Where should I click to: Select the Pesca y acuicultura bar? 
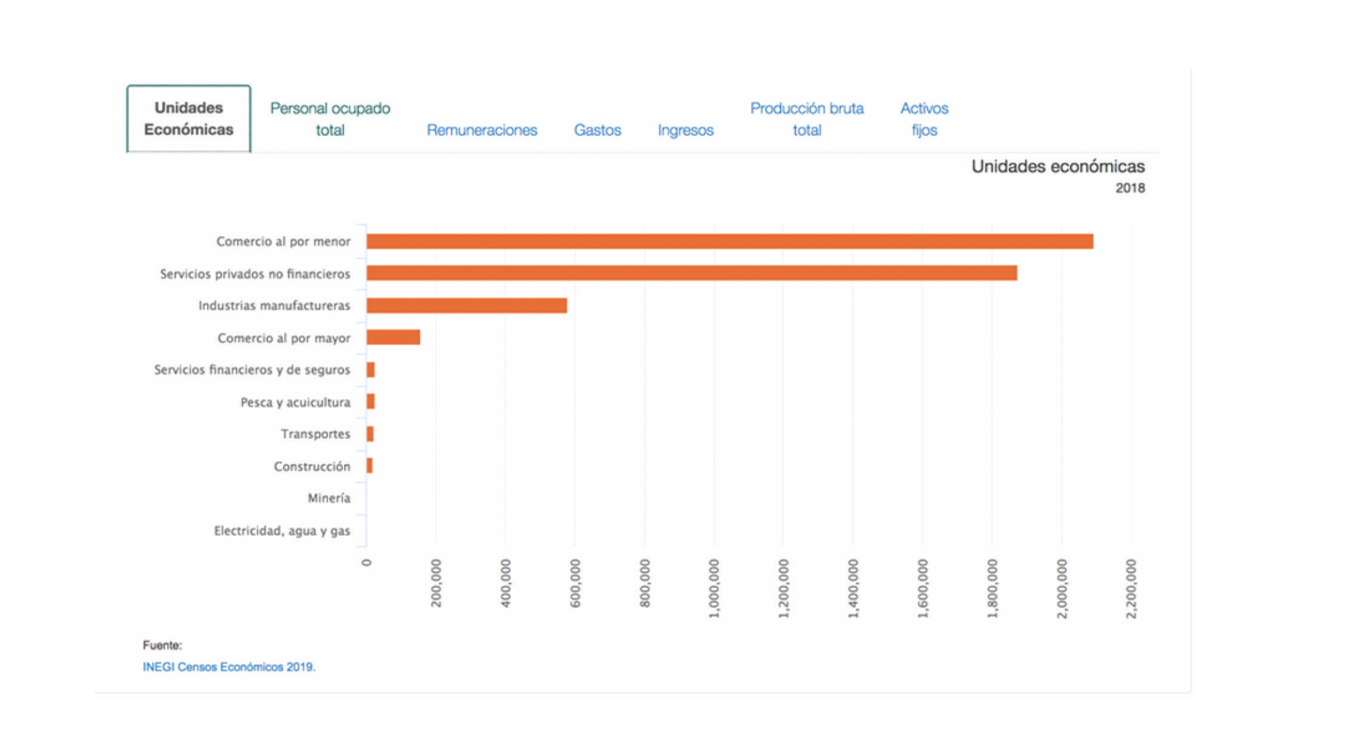371,402
